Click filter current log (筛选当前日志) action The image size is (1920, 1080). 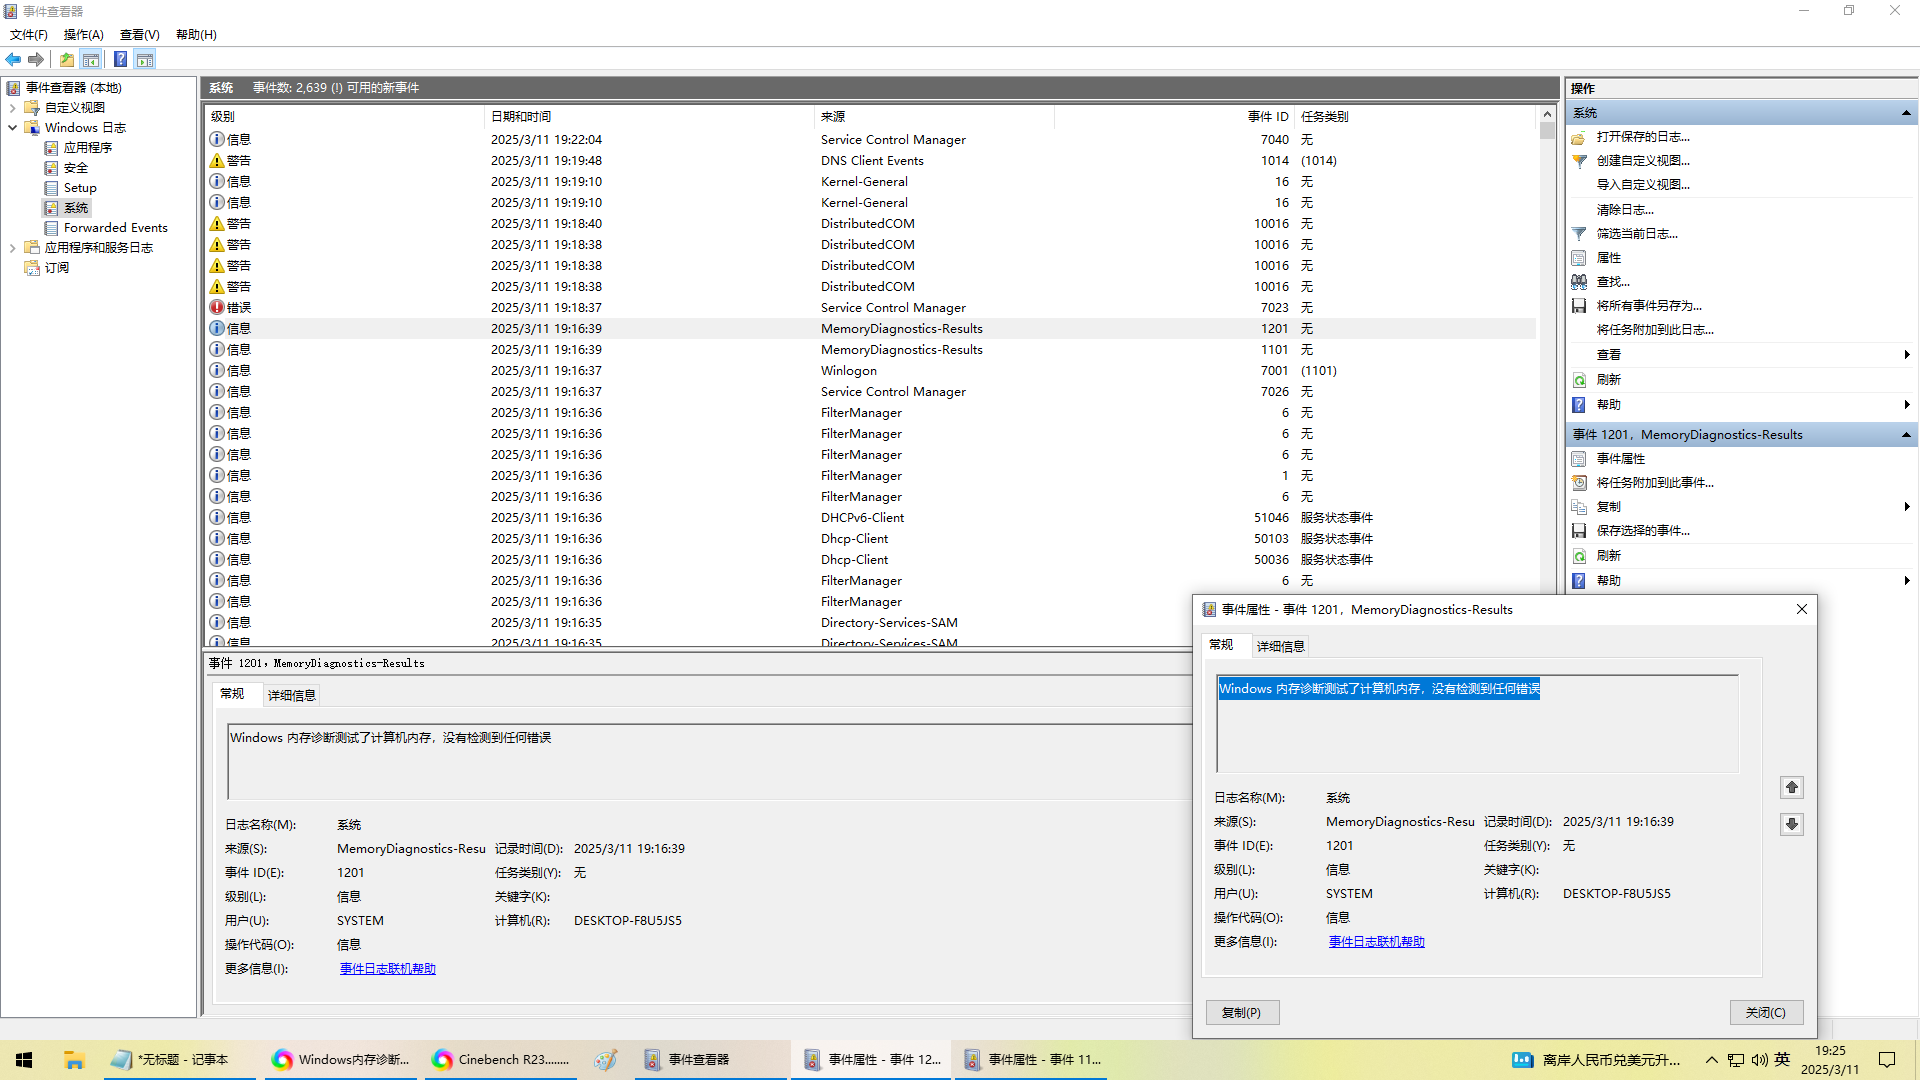click(1636, 234)
